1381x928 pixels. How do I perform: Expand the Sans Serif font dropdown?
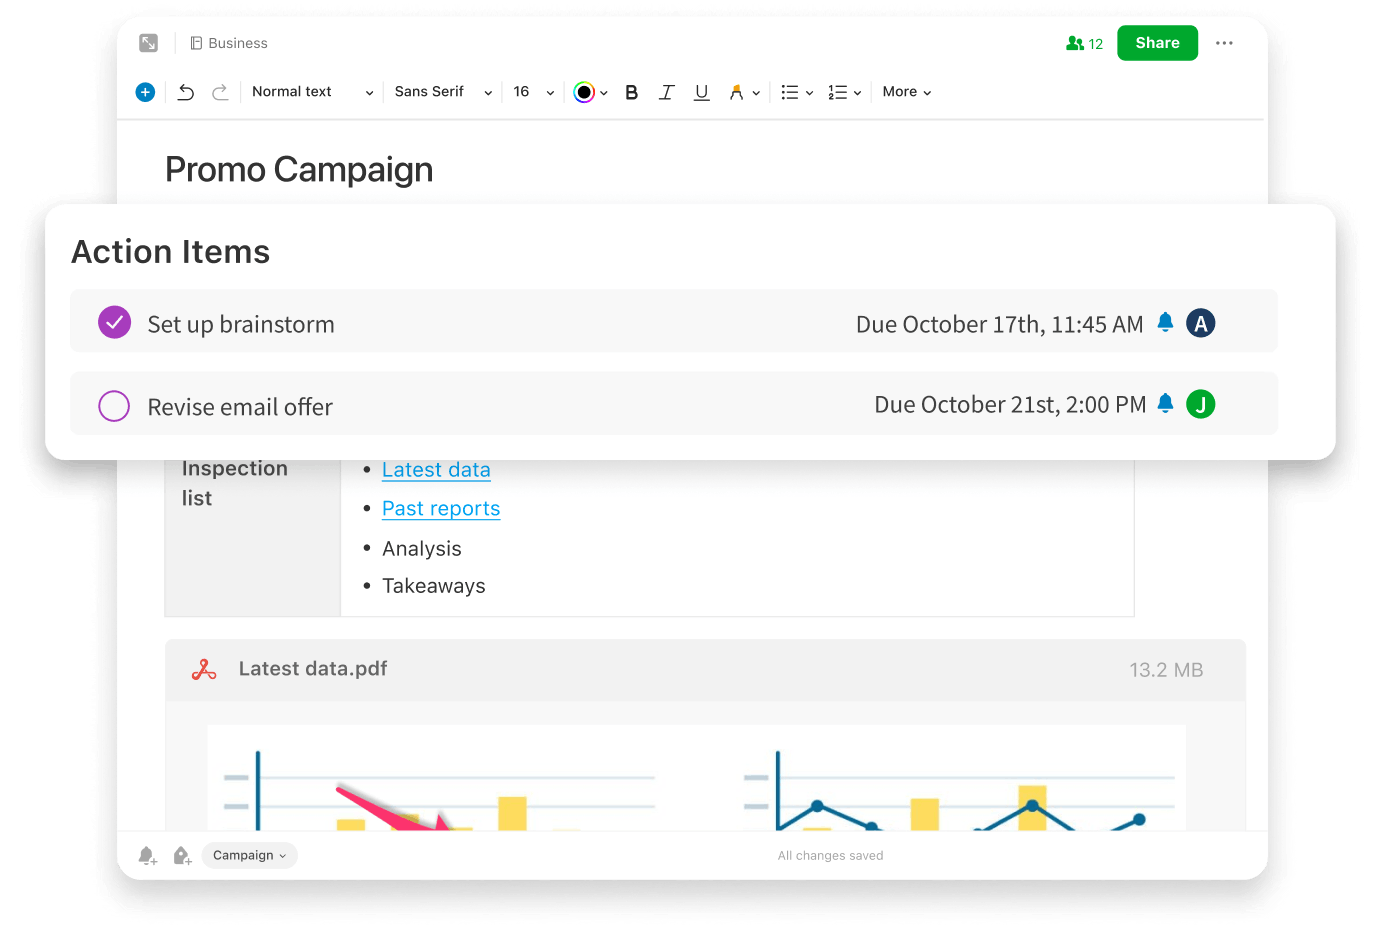pyautogui.click(x=442, y=92)
